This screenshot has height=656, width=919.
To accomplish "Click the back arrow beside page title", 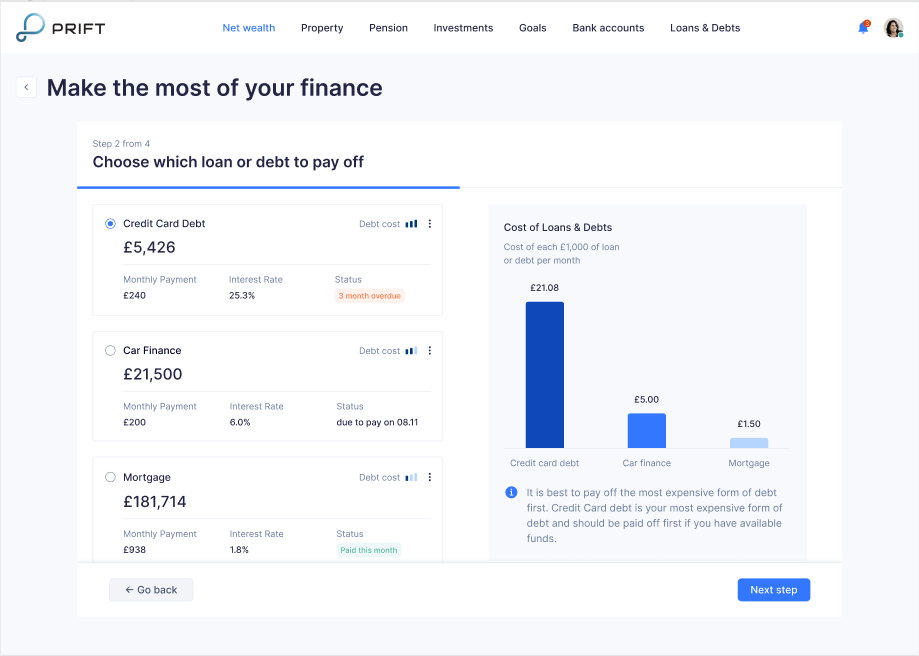I will click(x=26, y=87).
